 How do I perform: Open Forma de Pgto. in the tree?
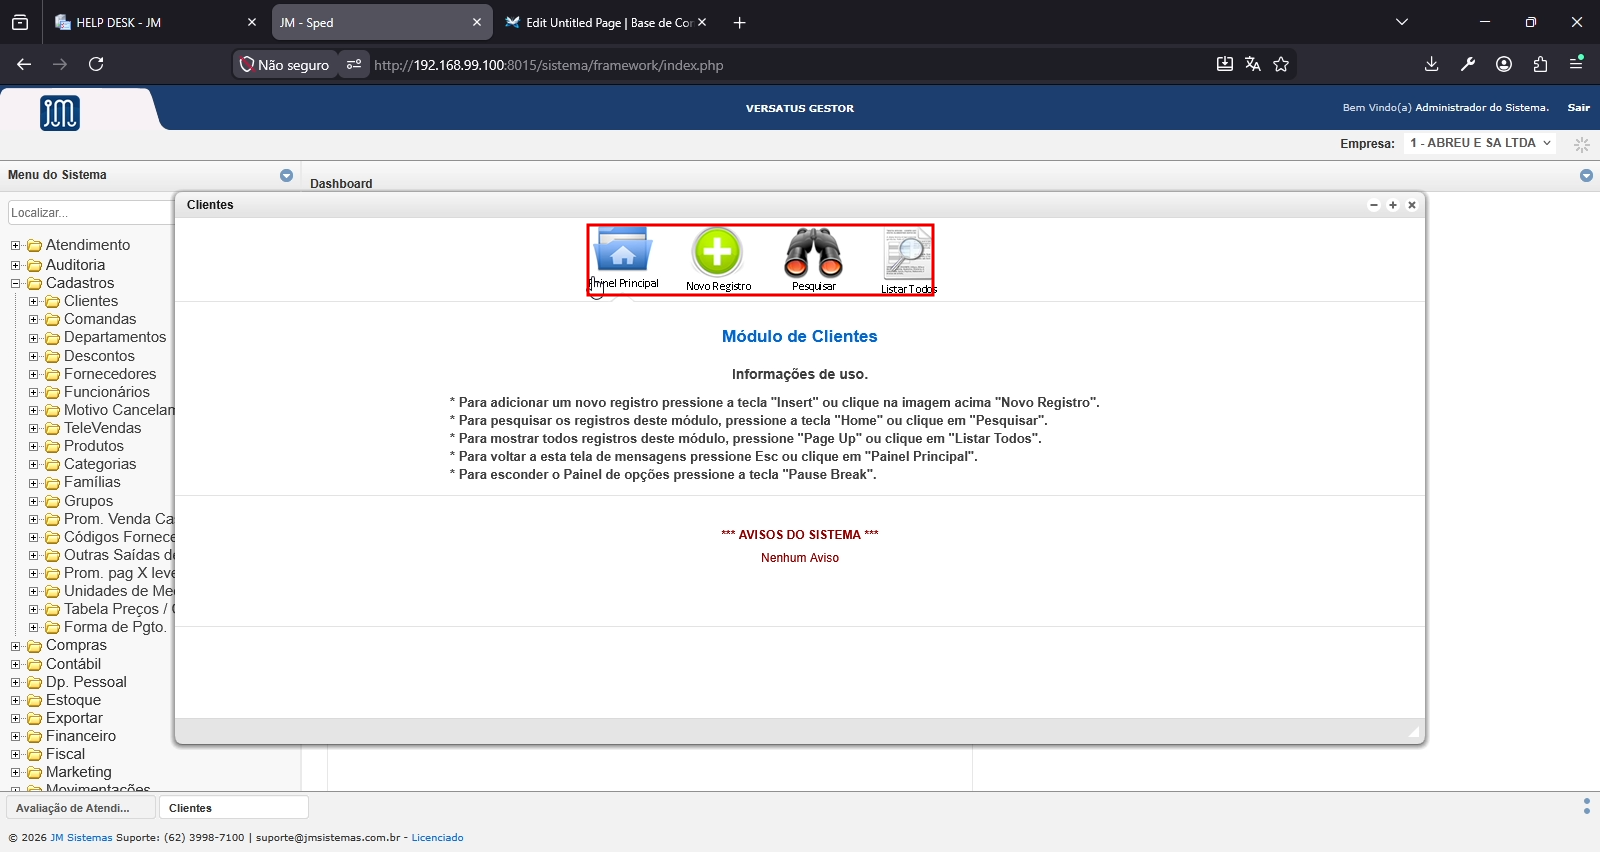115,627
